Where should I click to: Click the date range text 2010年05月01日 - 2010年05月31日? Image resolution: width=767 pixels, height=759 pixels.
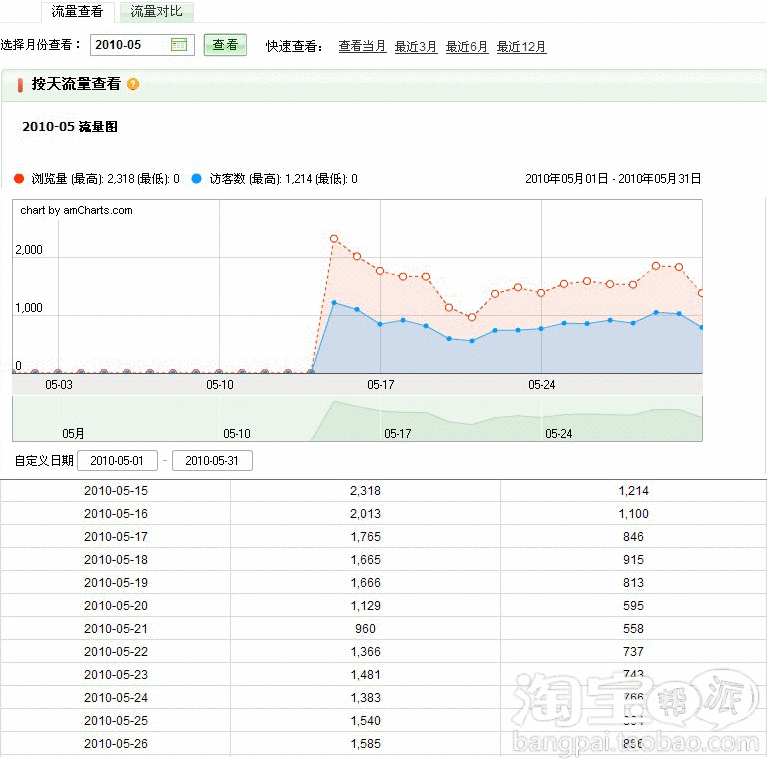(x=613, y=179)
